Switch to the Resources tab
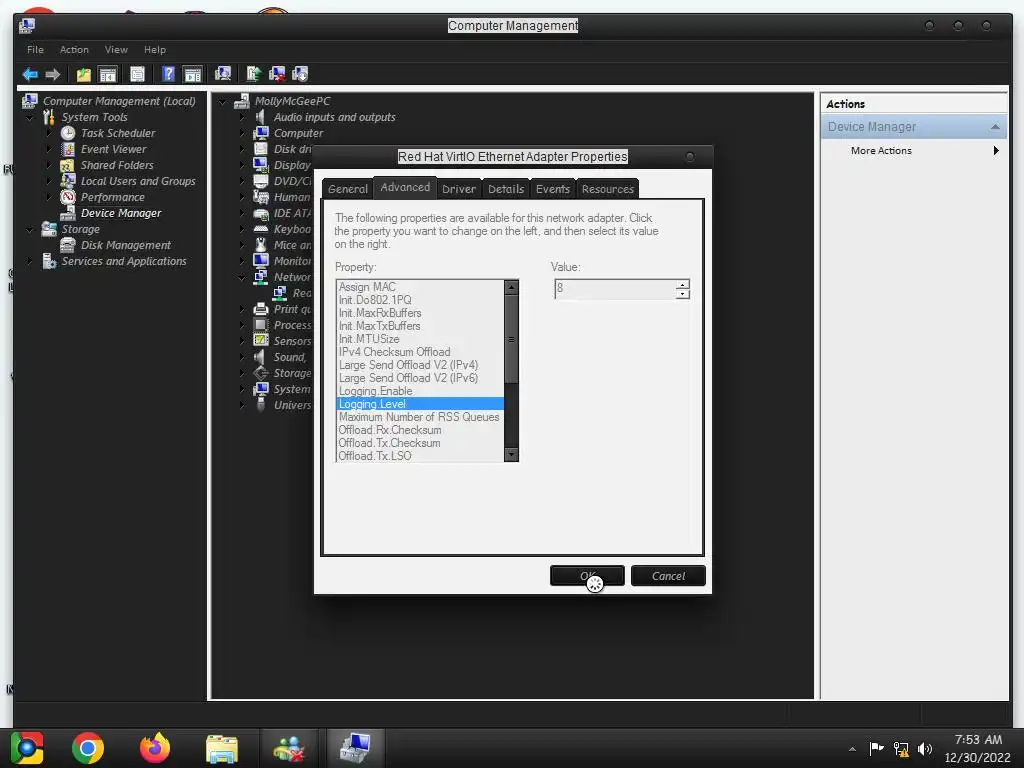 [x=607, y=189]
